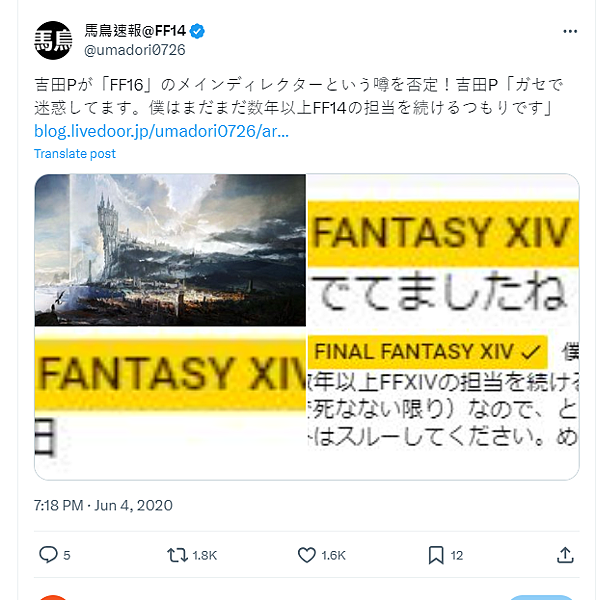Click the blue verified checkmark badge
The width and height of the screenshot is (596, 600).
tap(197, 31)
